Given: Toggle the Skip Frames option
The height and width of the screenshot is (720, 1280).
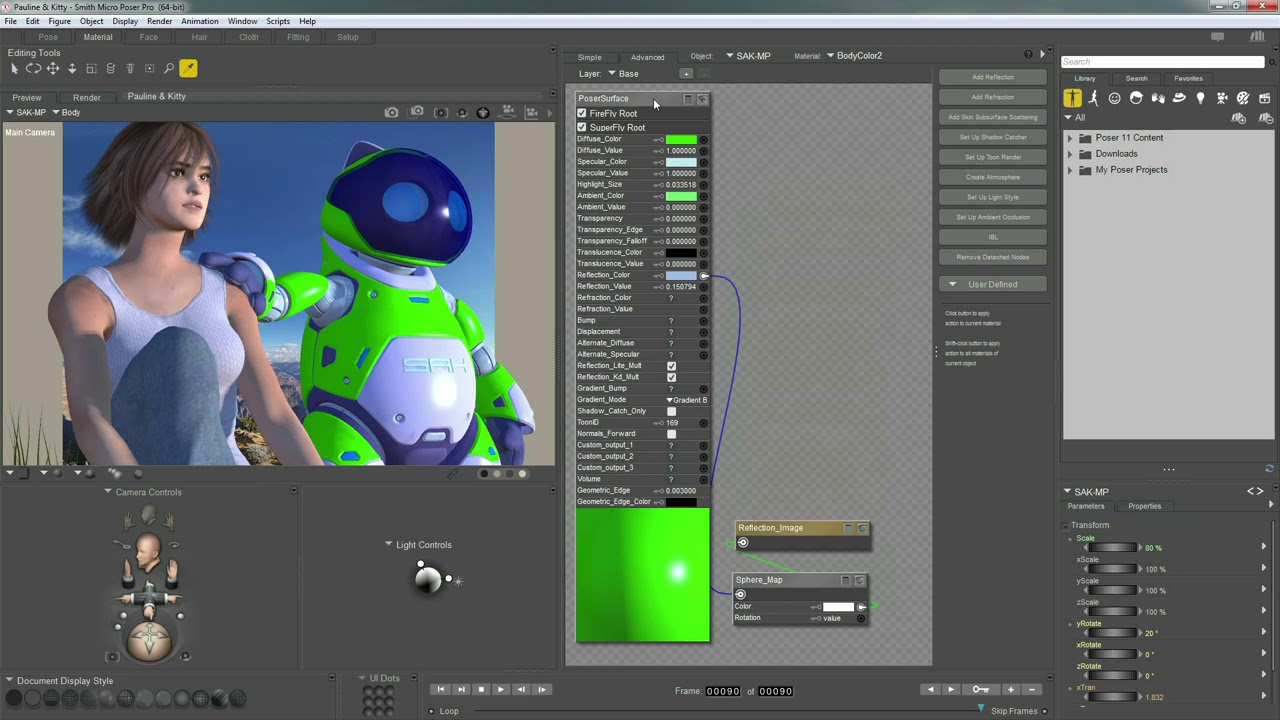Looking at the screenshot, I should coord(1044,711).
